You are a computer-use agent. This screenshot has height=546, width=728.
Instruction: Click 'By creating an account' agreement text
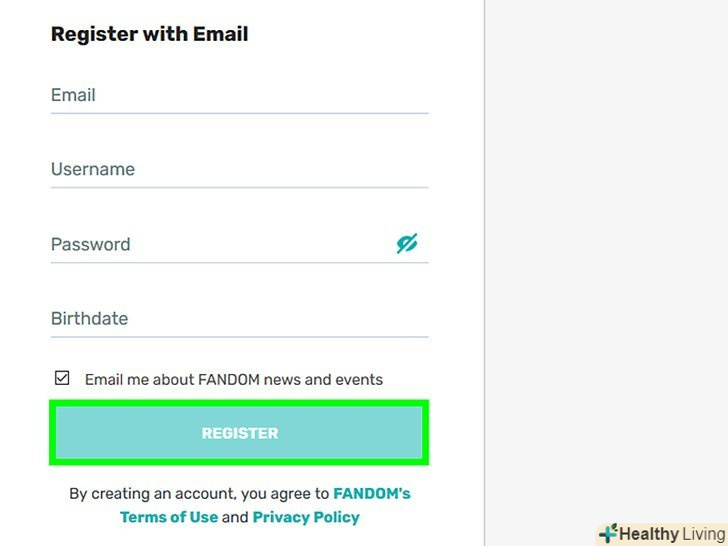(198, 494)
